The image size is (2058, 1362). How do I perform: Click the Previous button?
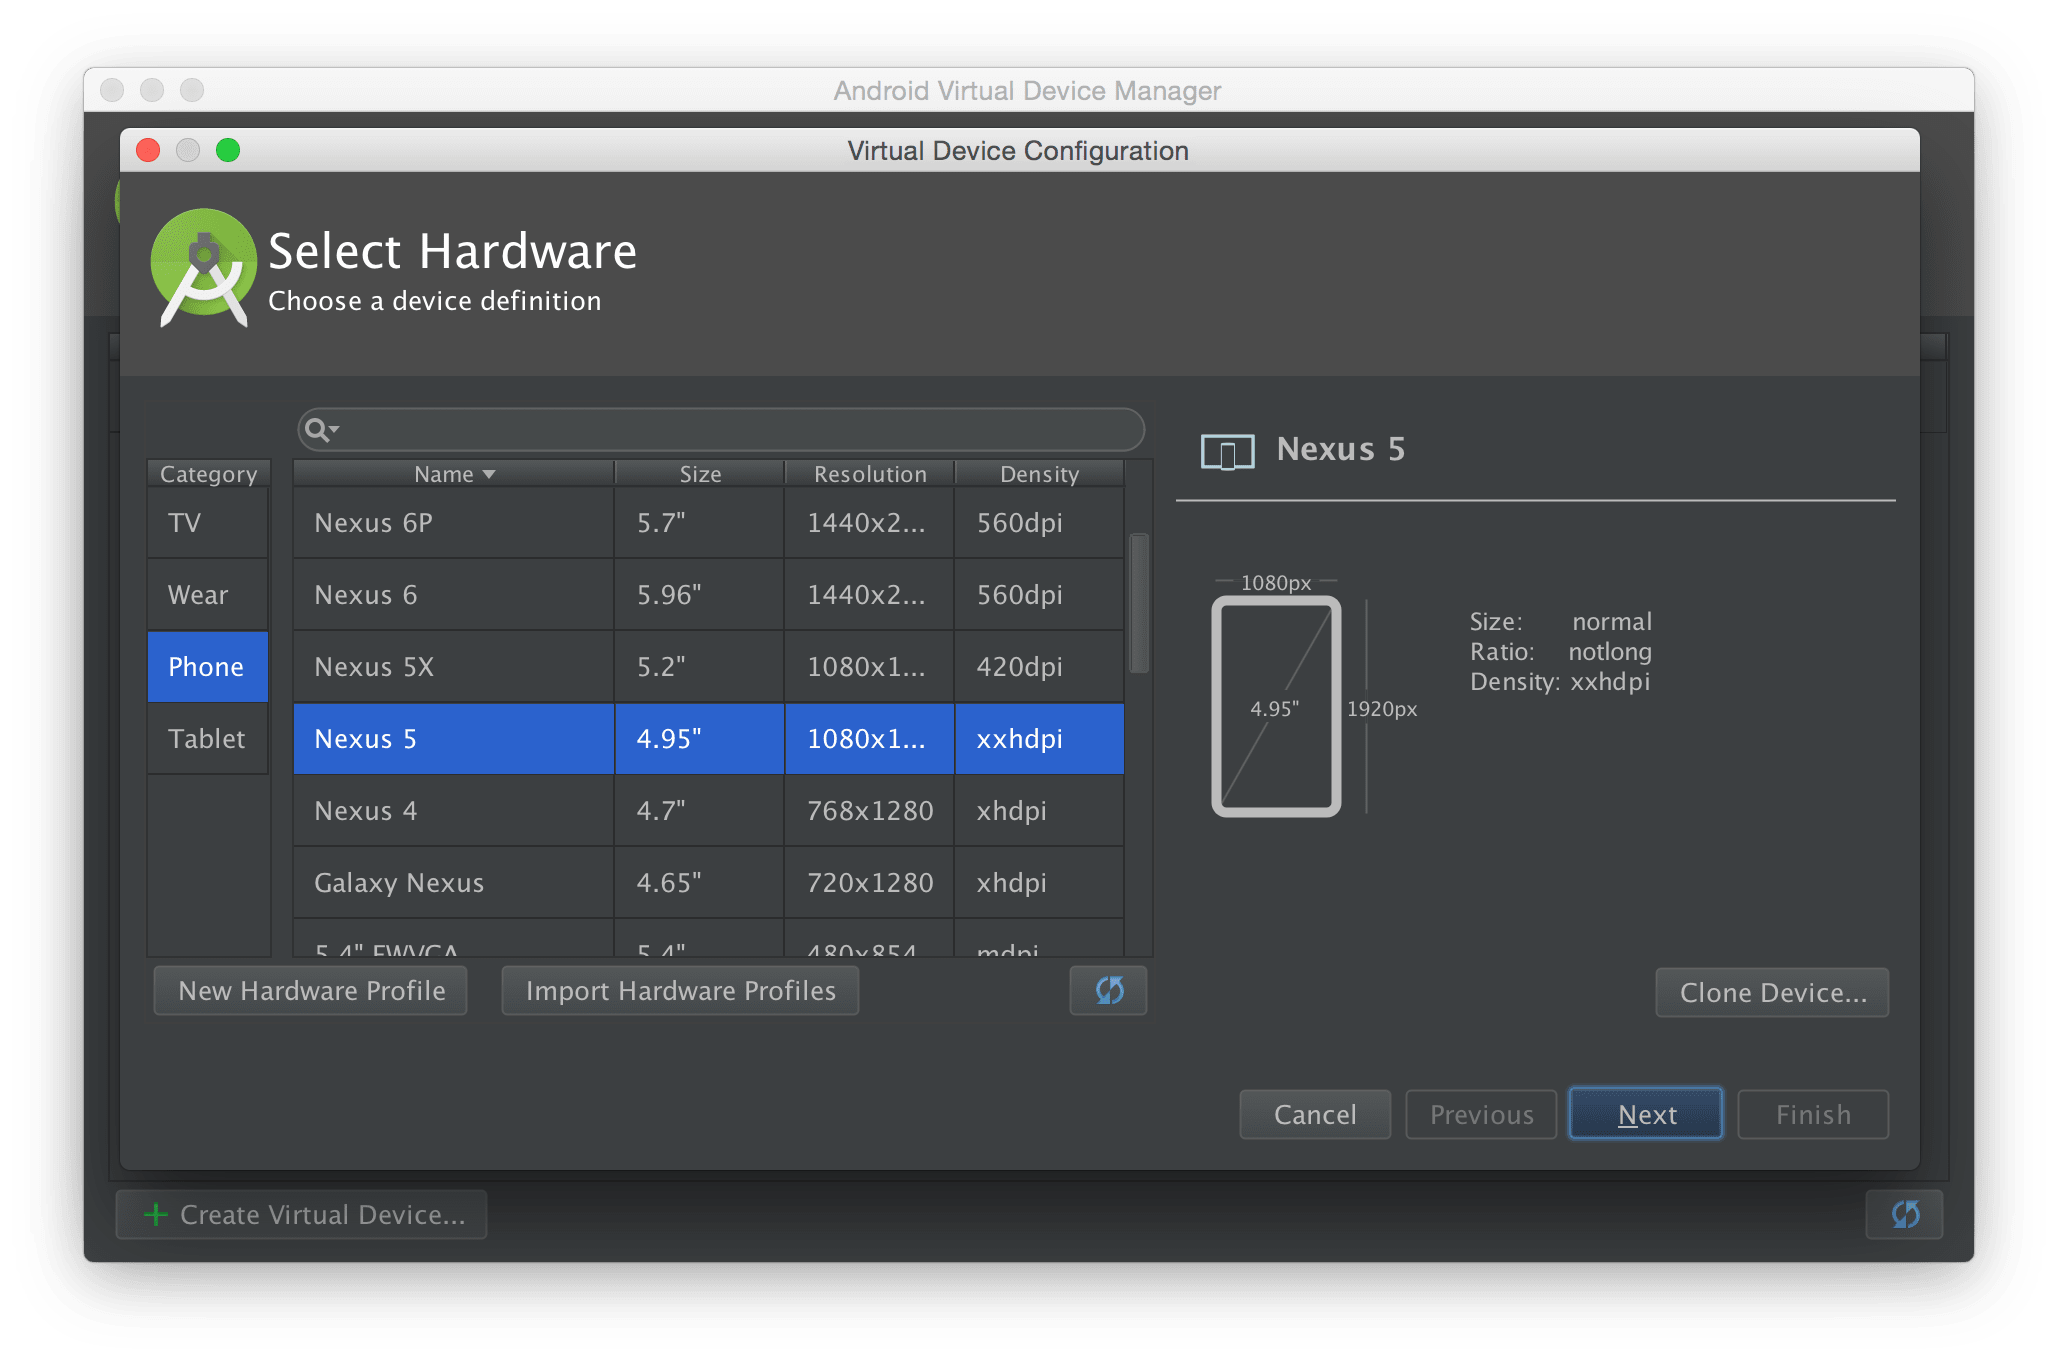(1481, 1115)
